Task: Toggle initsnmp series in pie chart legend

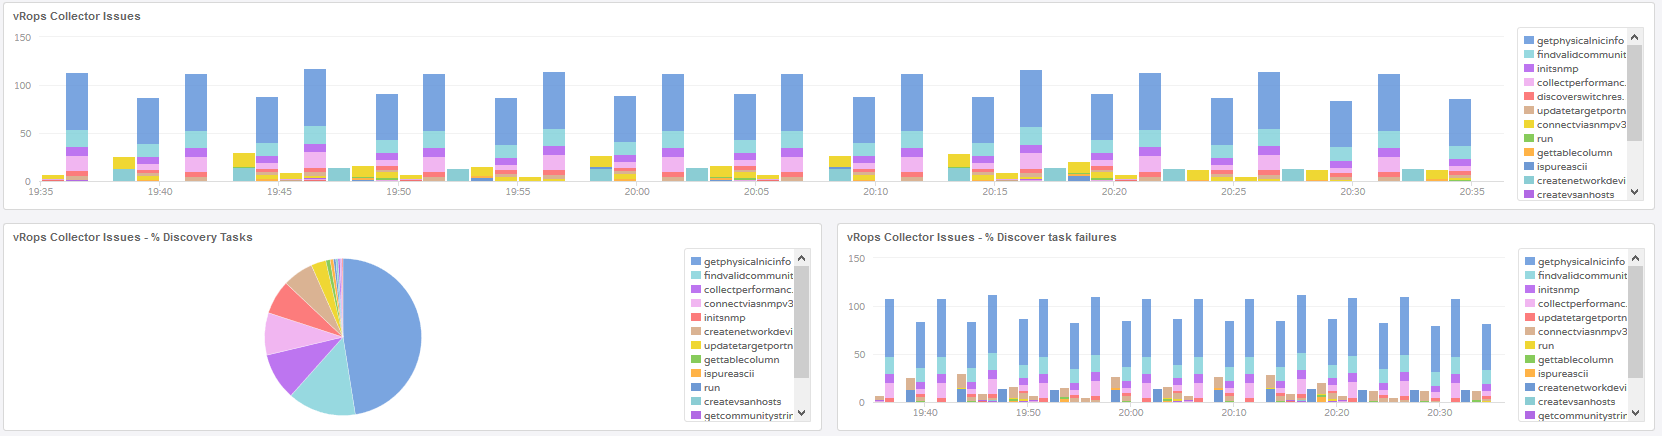Action: click(724, 318)
